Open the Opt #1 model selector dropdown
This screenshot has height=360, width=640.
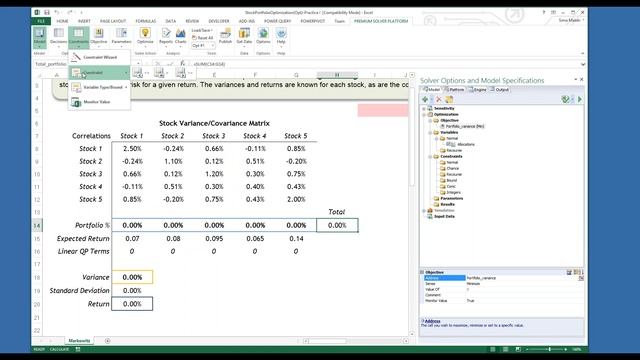(x=202, y=45)
